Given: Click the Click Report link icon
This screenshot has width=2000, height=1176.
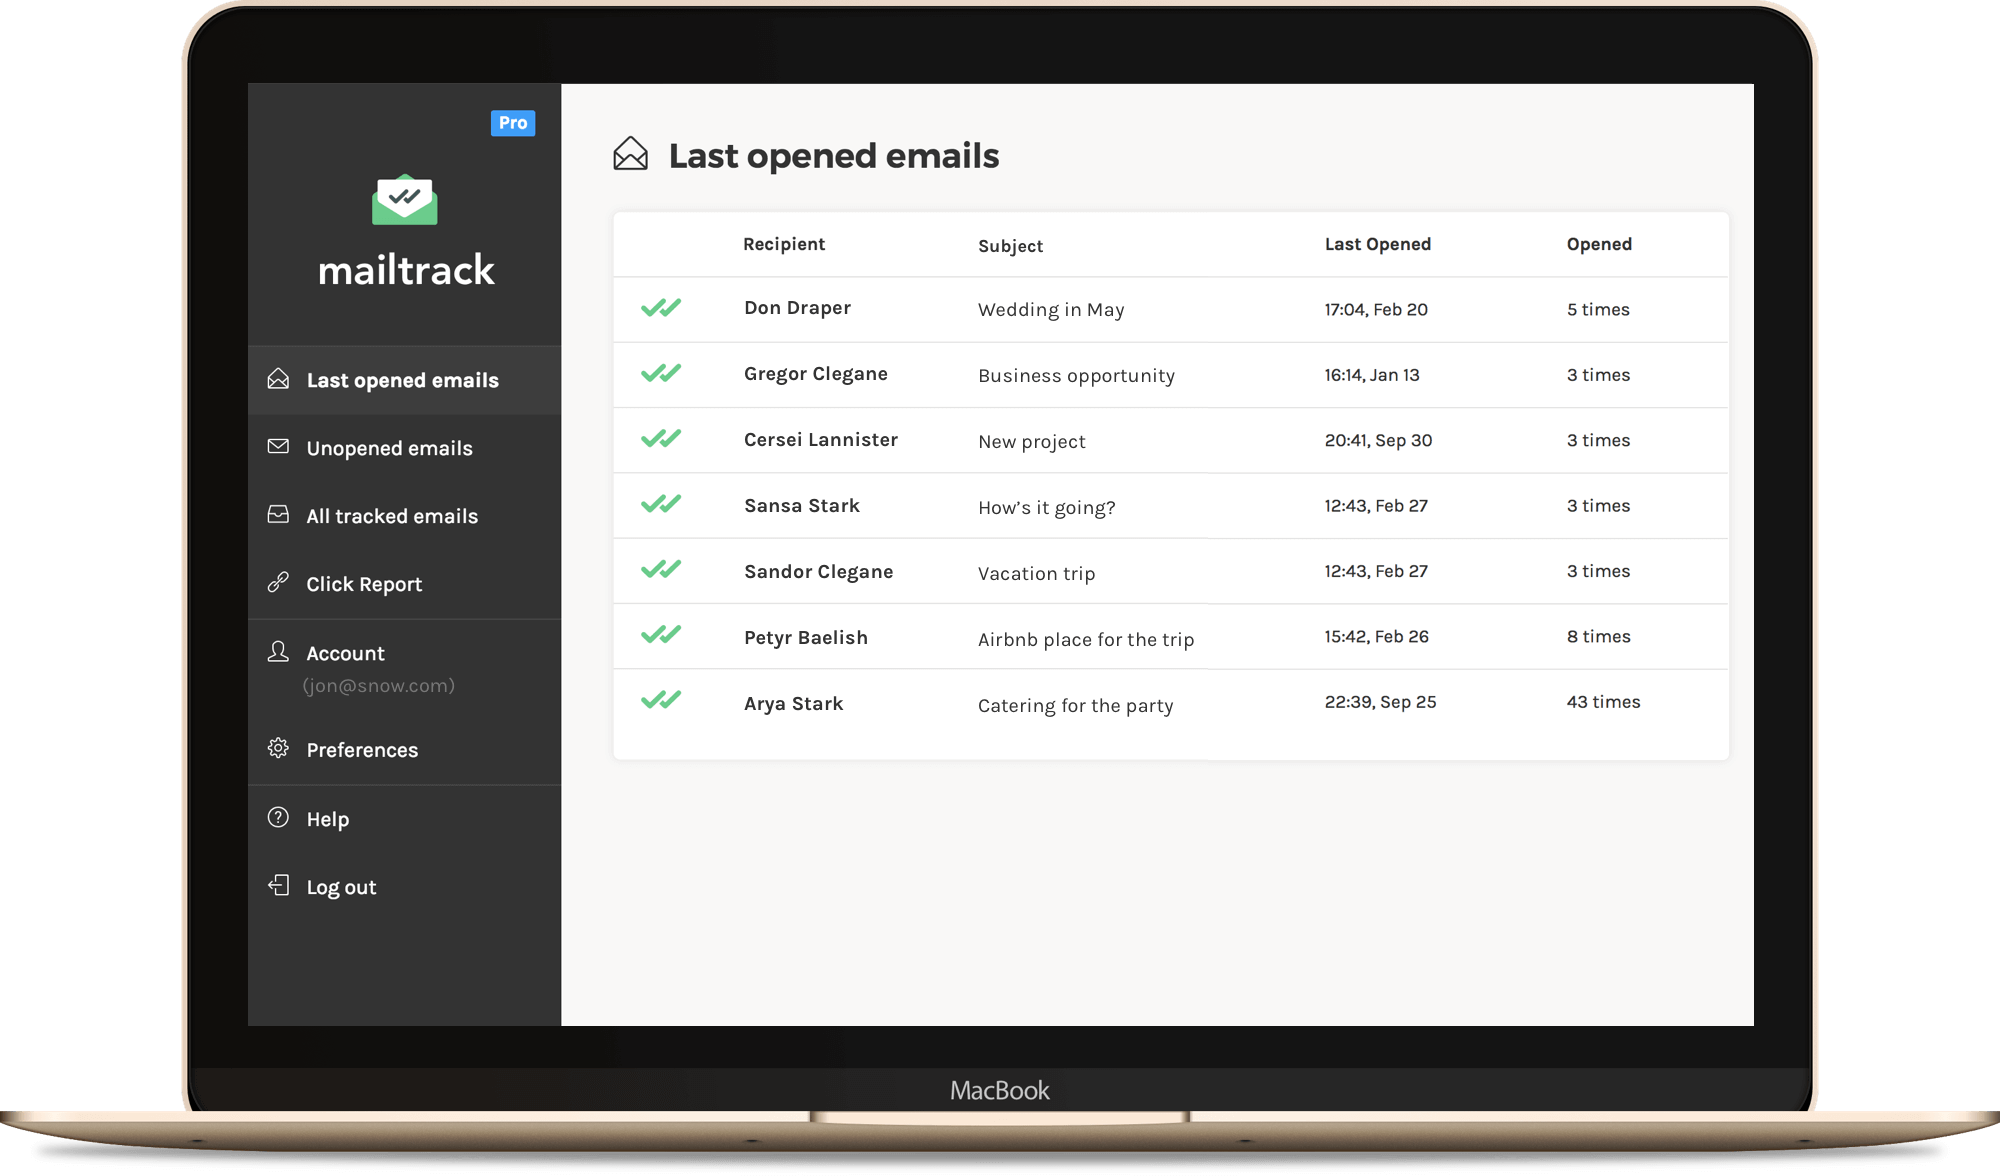Looking at the screenshot, I should click(278, 582).
